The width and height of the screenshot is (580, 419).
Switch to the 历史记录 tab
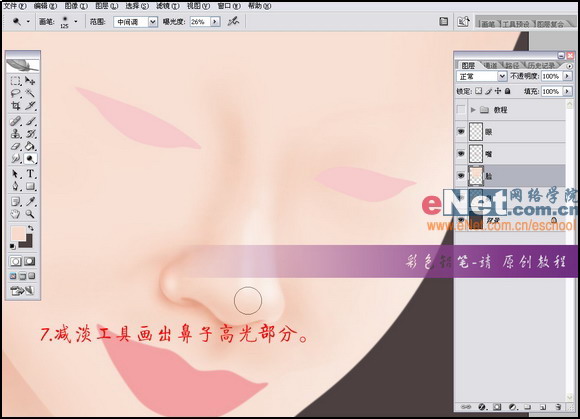point(541,65)
